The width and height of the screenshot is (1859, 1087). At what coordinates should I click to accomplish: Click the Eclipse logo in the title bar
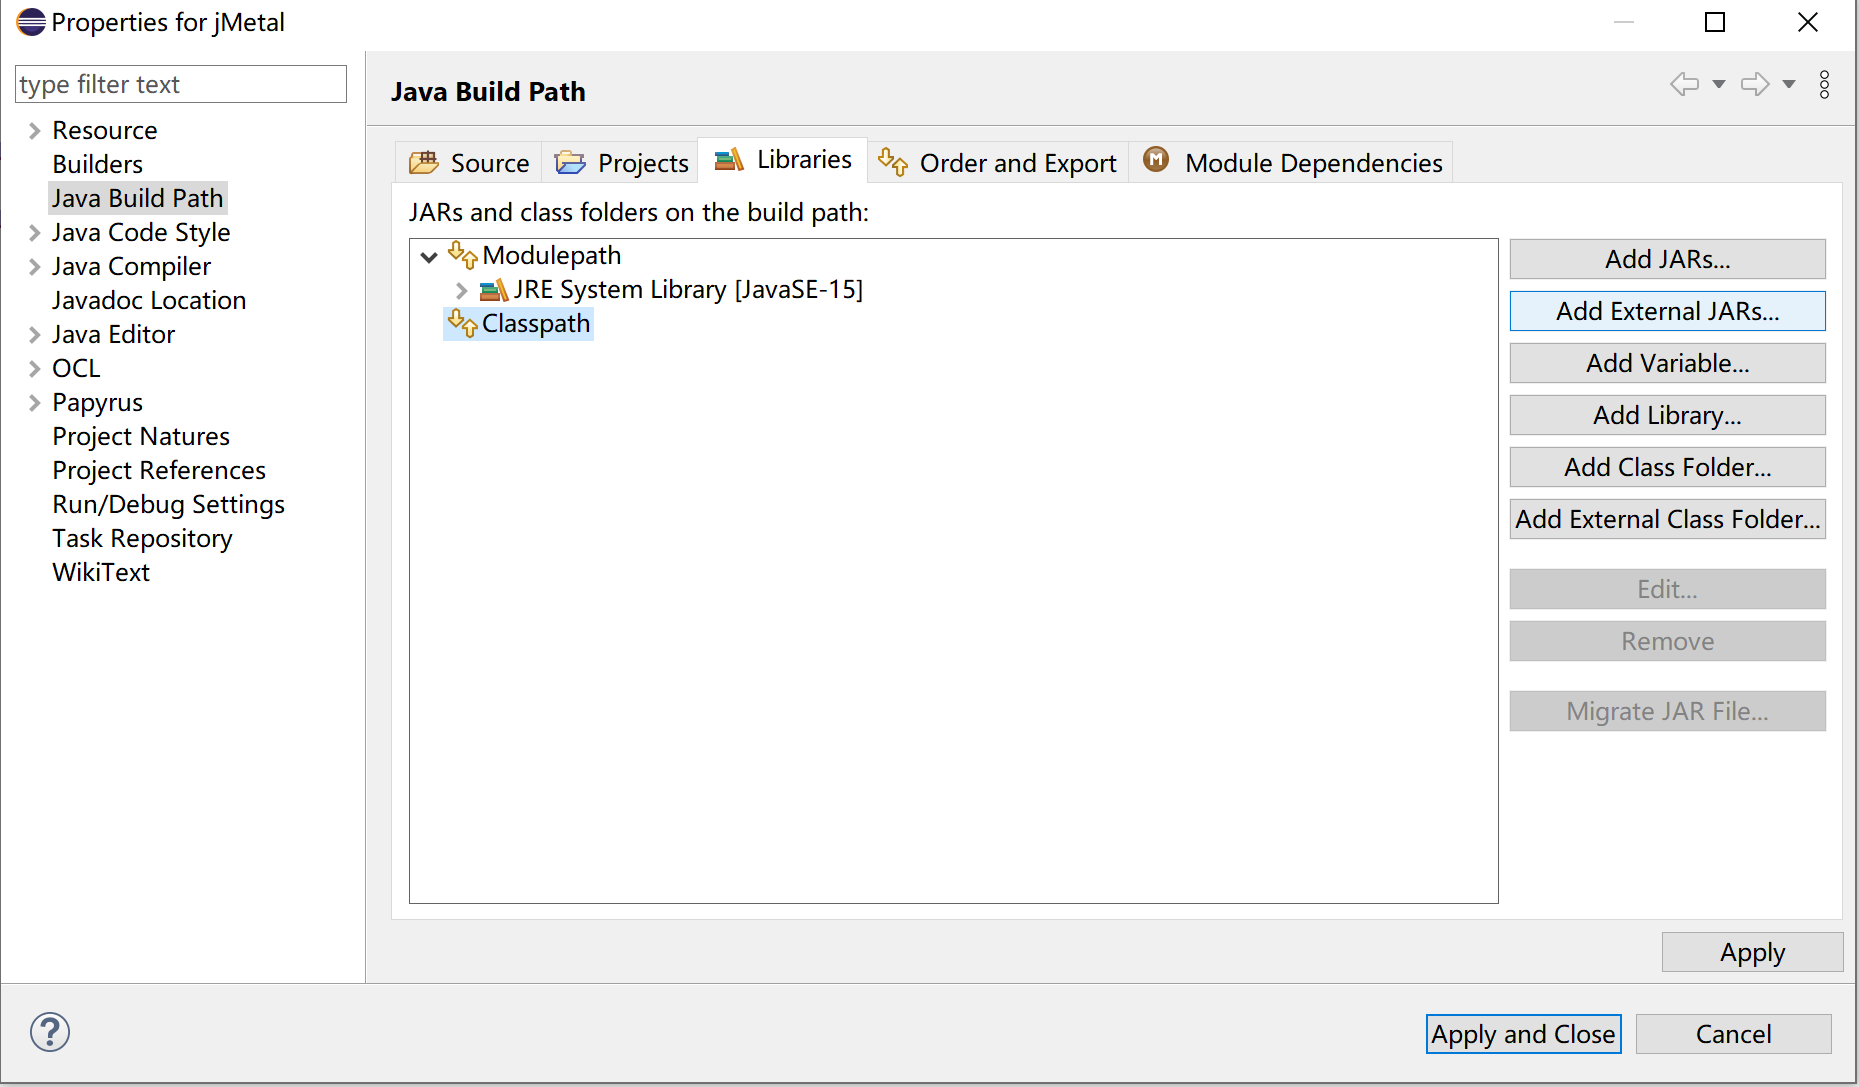[29, 21]
